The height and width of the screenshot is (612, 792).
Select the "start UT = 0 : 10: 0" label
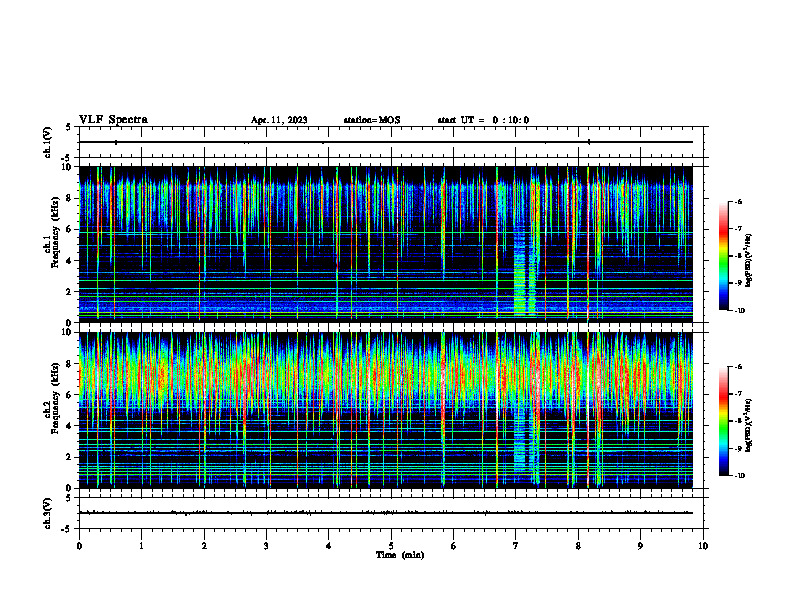coord(483,120)
